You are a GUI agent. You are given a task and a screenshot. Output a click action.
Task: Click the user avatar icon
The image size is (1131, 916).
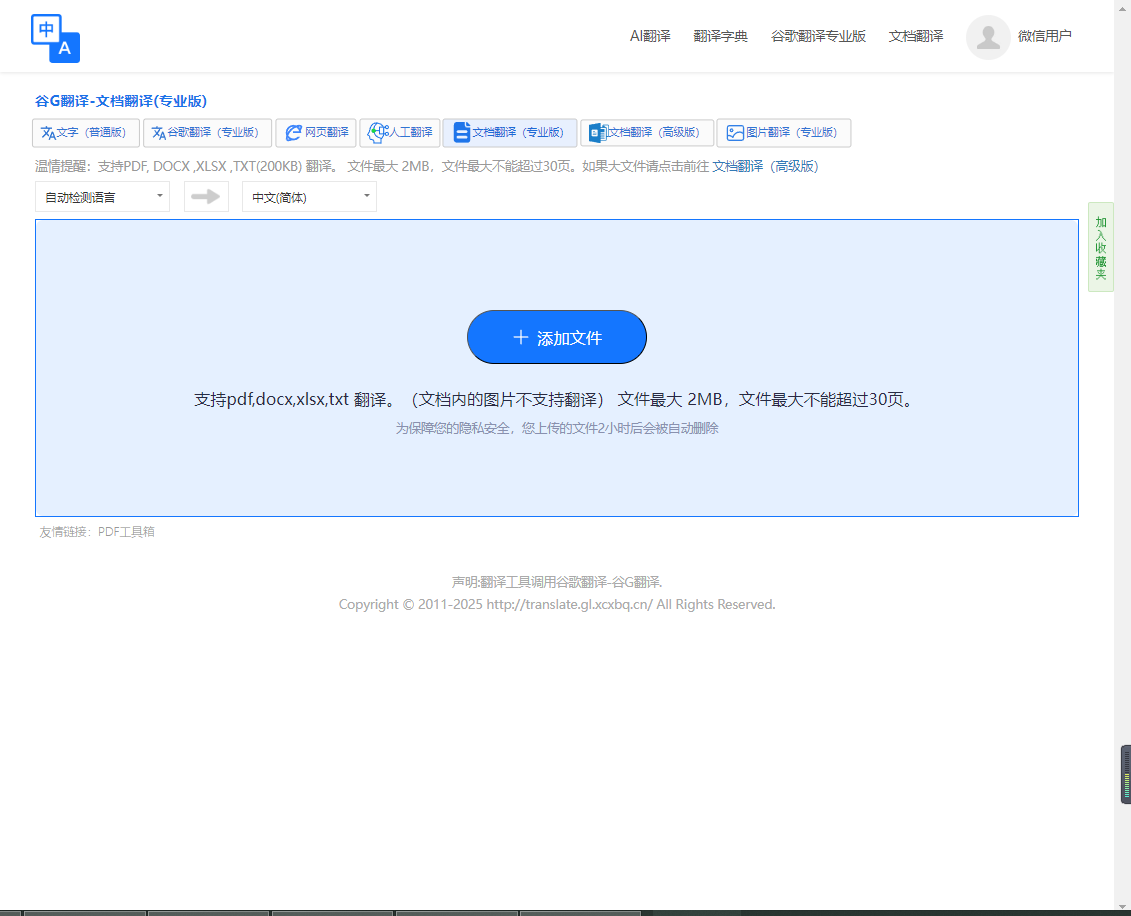(988, 37)
